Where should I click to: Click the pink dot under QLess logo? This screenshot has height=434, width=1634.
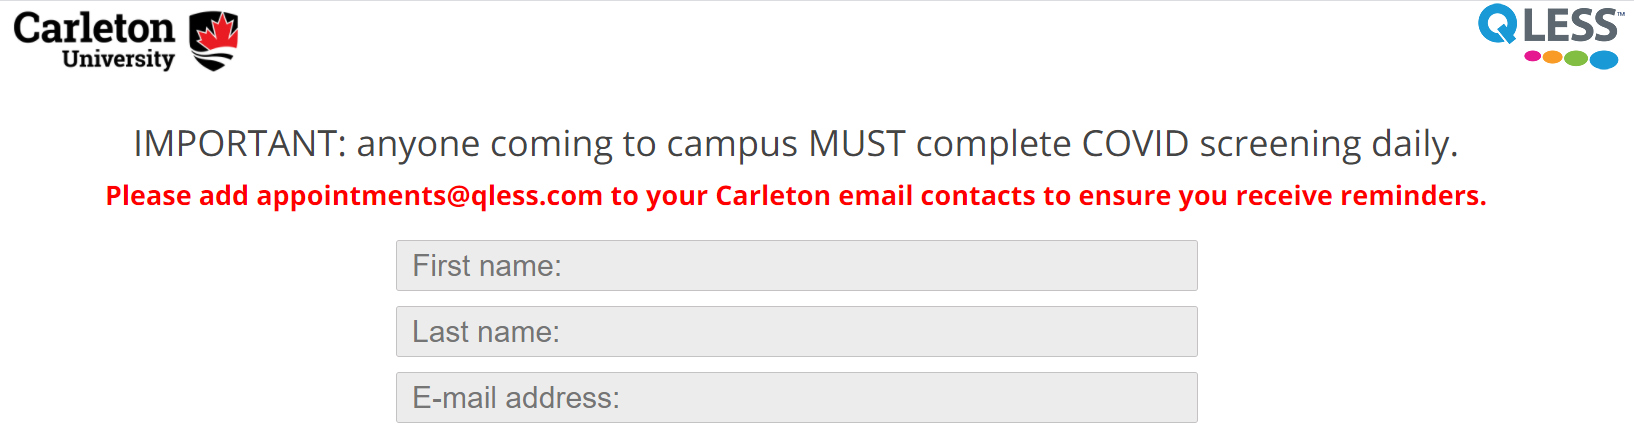pyautogui.click(x=1532, y=57)
